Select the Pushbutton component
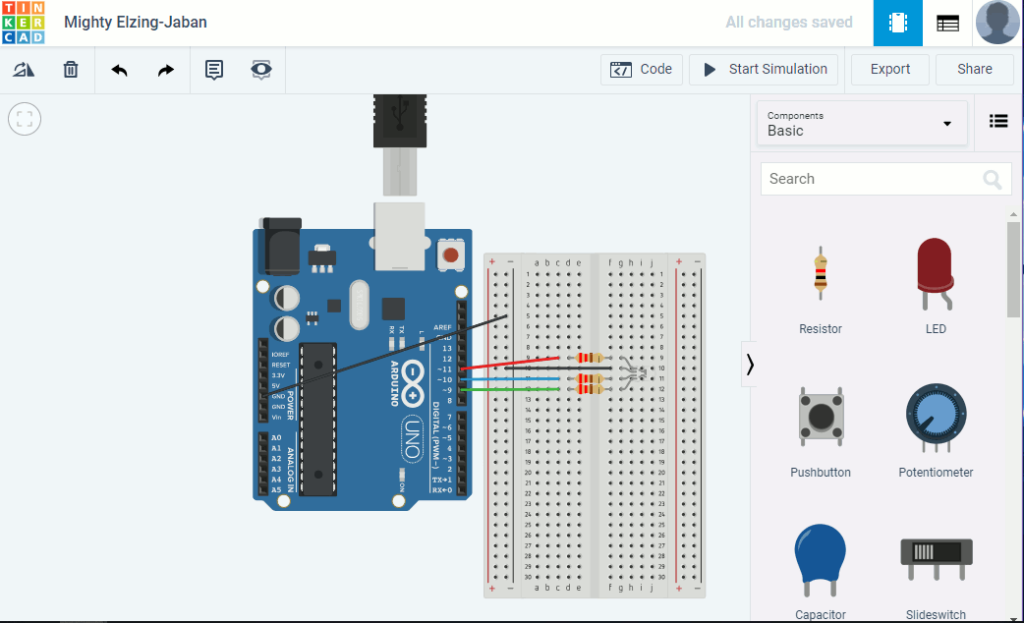1024x623 pixels. coord(820,431)
